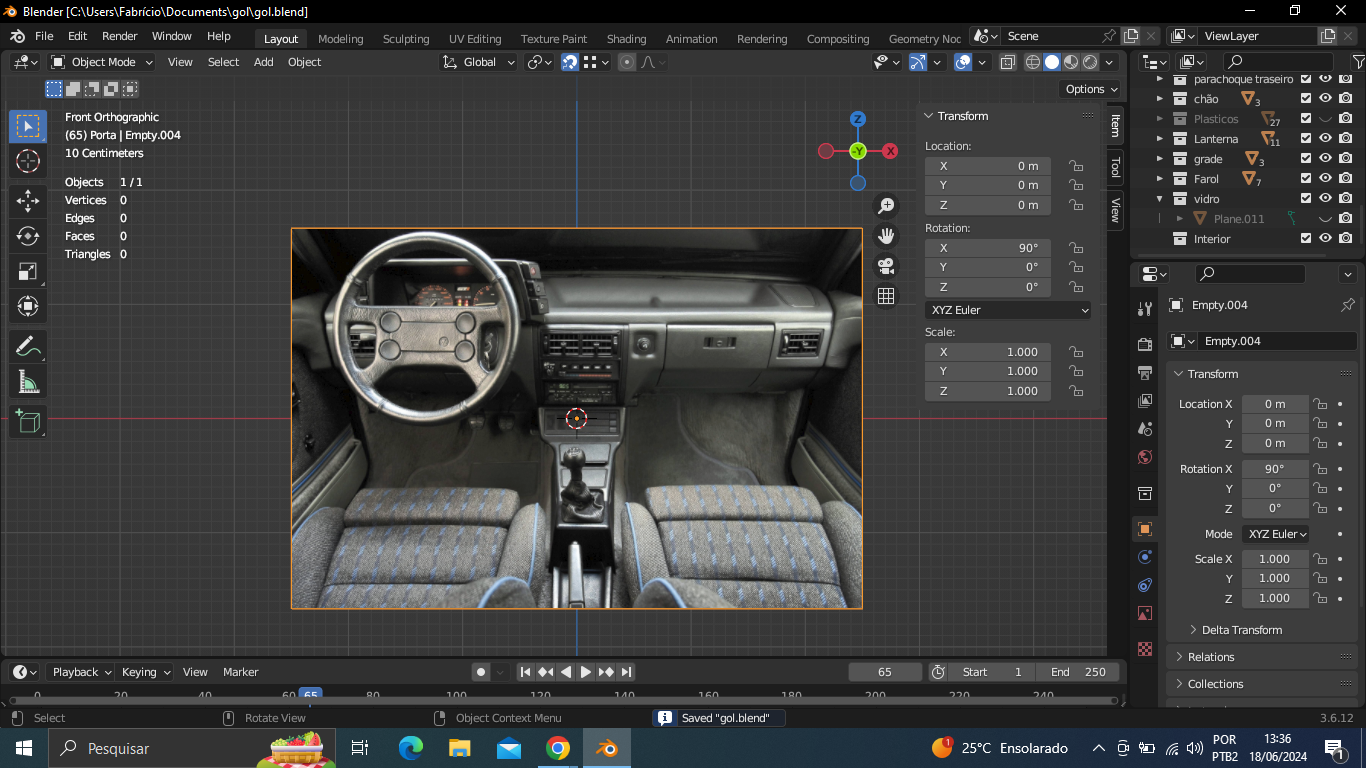The image size is (1366, 768).
Task: Expand the Delta Transform panel
Action: 1241,630
